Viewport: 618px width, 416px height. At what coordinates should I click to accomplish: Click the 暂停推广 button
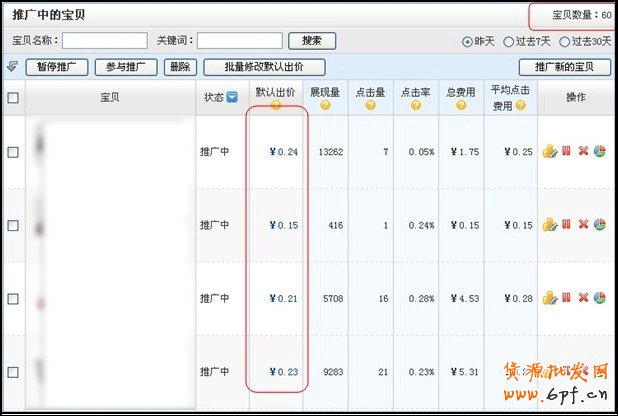coord(57,67)
